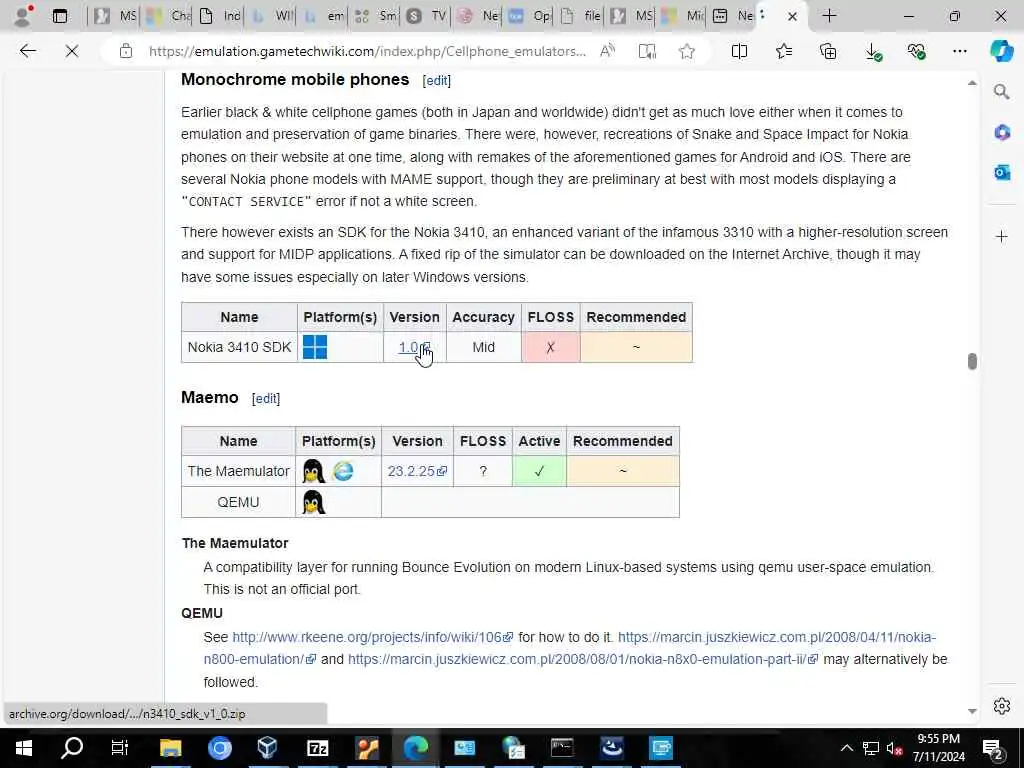Open sidebar search icon
The width and height of the screenshot is (1024, 768).
[x=1002, y=91]
